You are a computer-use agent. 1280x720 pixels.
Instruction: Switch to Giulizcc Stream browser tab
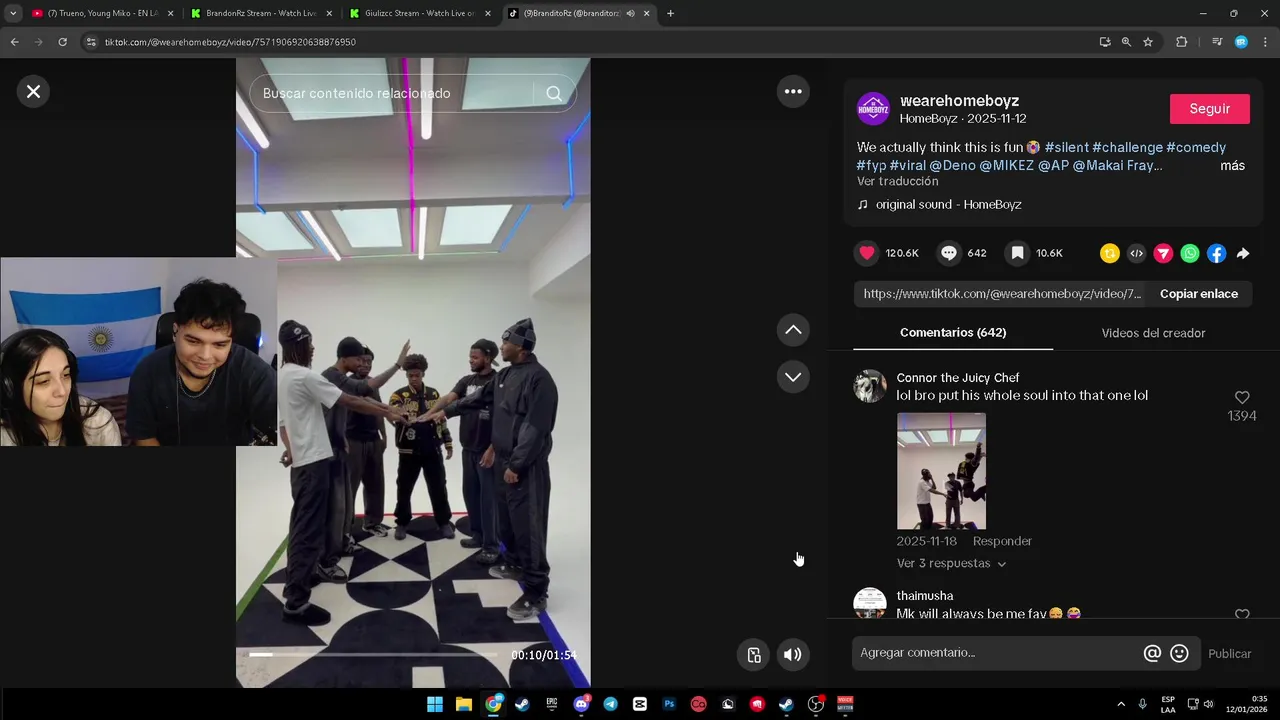pos(420,14)
